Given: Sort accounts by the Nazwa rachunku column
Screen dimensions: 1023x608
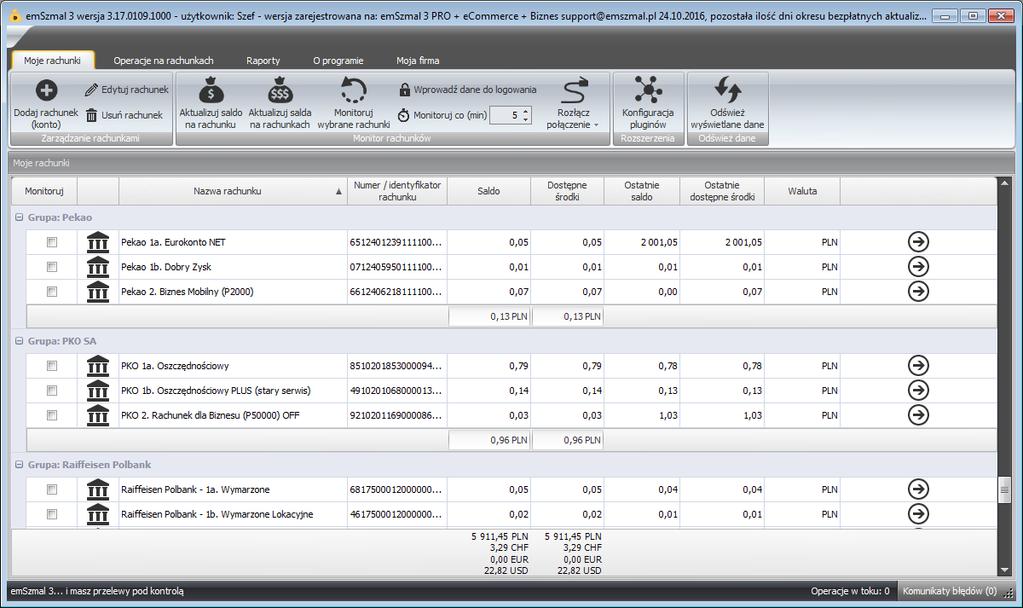Looking at the screenshot, I should click(x=233, y=191).
